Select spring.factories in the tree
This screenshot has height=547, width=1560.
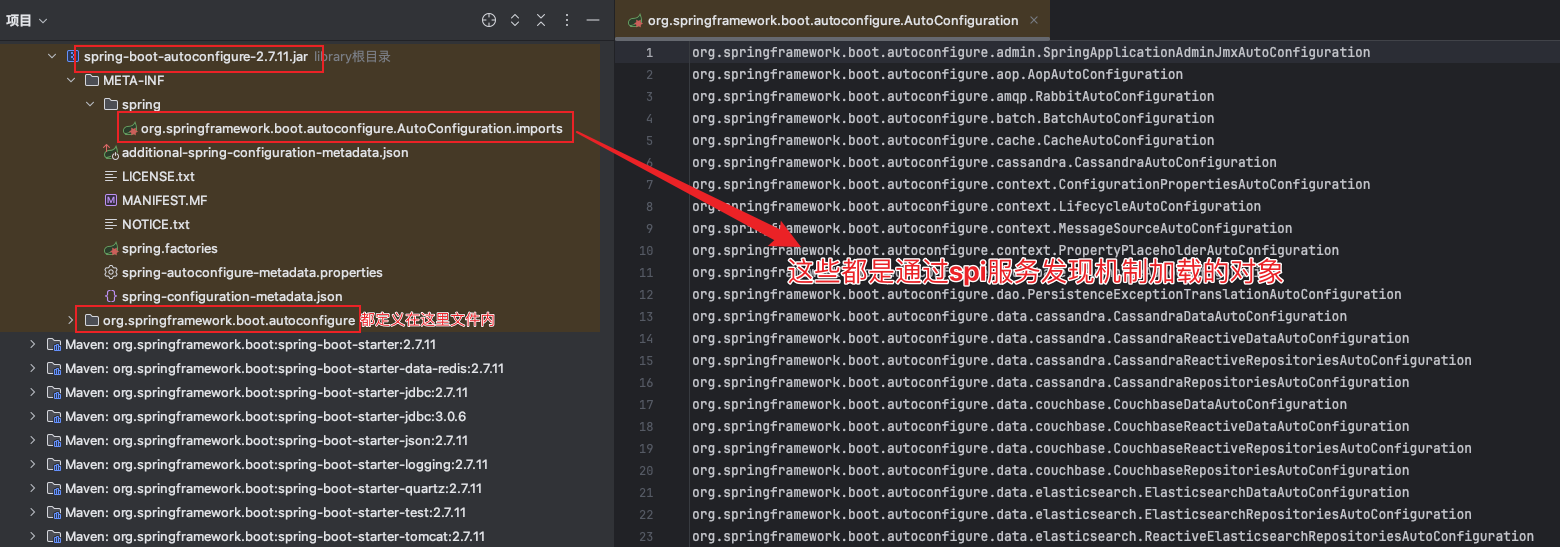click(x=170, y=249)
